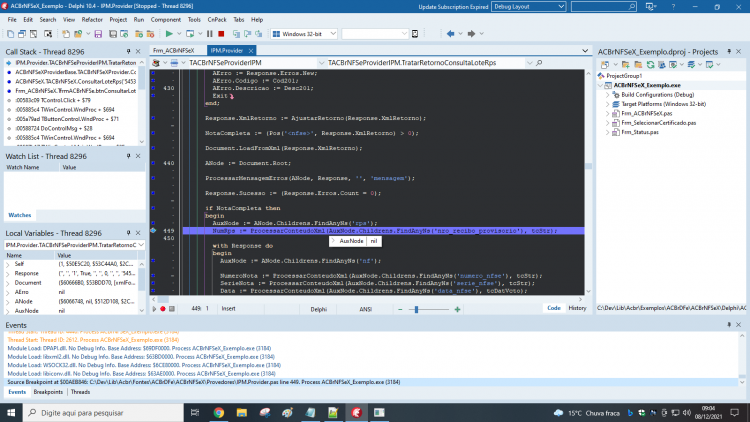Click the Compile all projects icon in Projects panel
The image size is (750, 422).
tap(662, 65)
